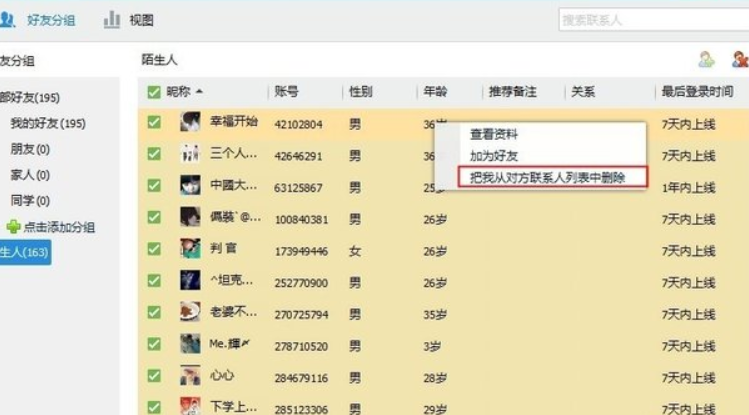The height and width of the screenshot is (415, 749).
Task: Click the 推荐备注 column header
Action: coord(513,91)
